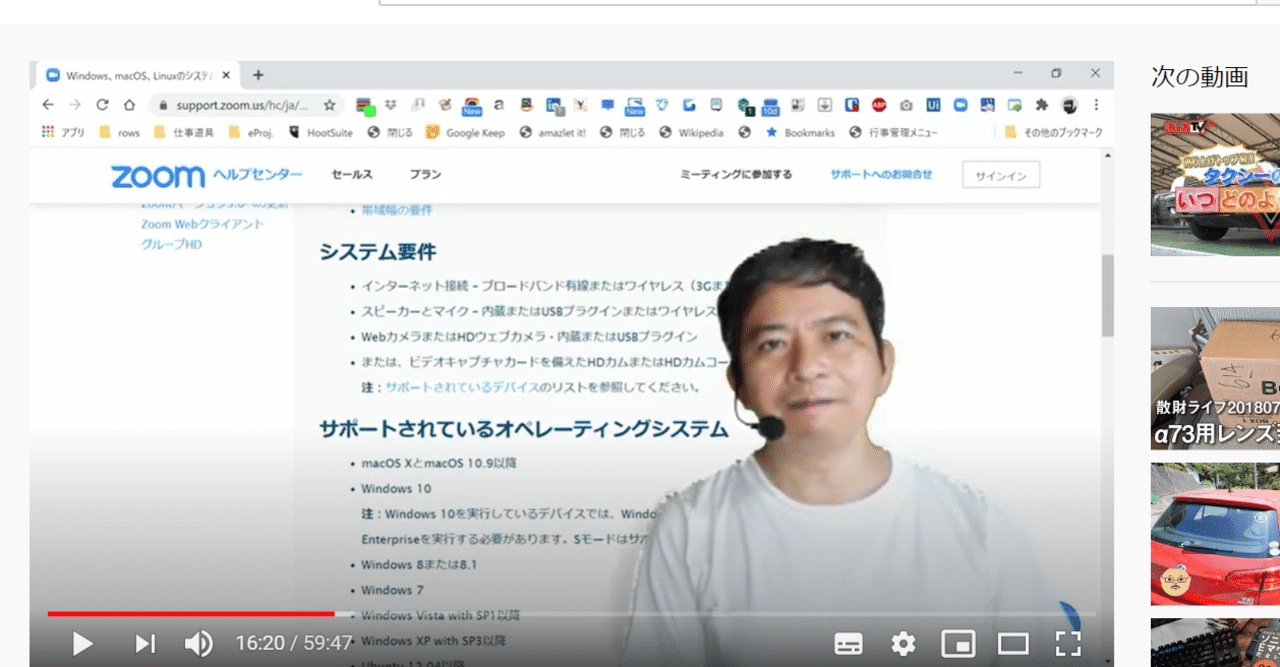
Task: Open the player settings gear
Action: click(904, 644)
